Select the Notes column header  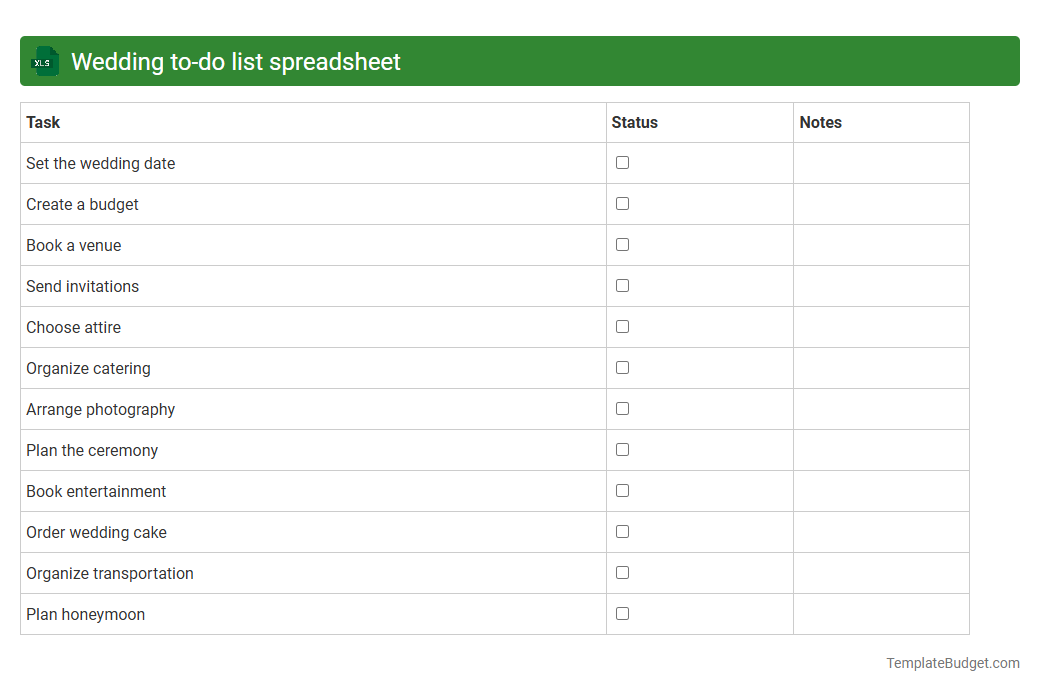[821, 122]
